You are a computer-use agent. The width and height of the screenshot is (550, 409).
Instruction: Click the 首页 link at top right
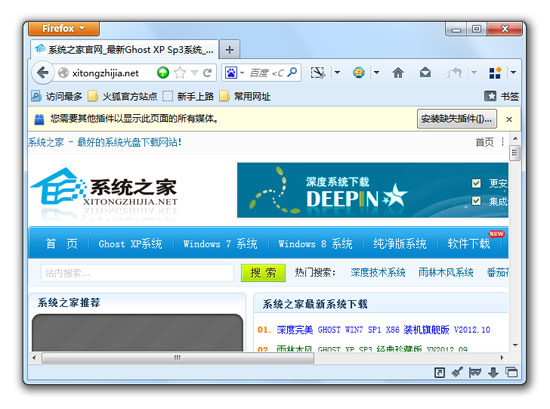(484, 142)
